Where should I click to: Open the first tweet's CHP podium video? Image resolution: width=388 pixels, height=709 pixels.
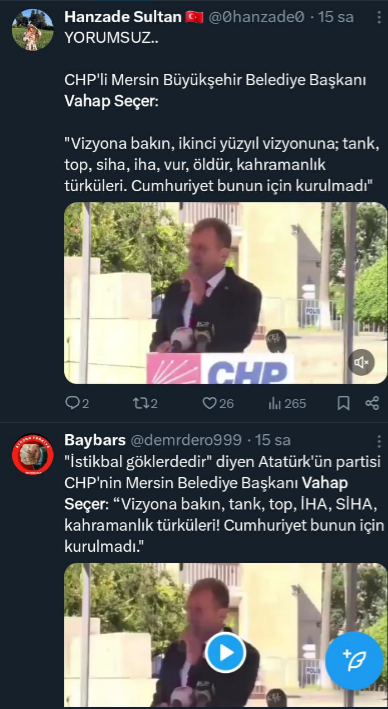pos(225,293)
